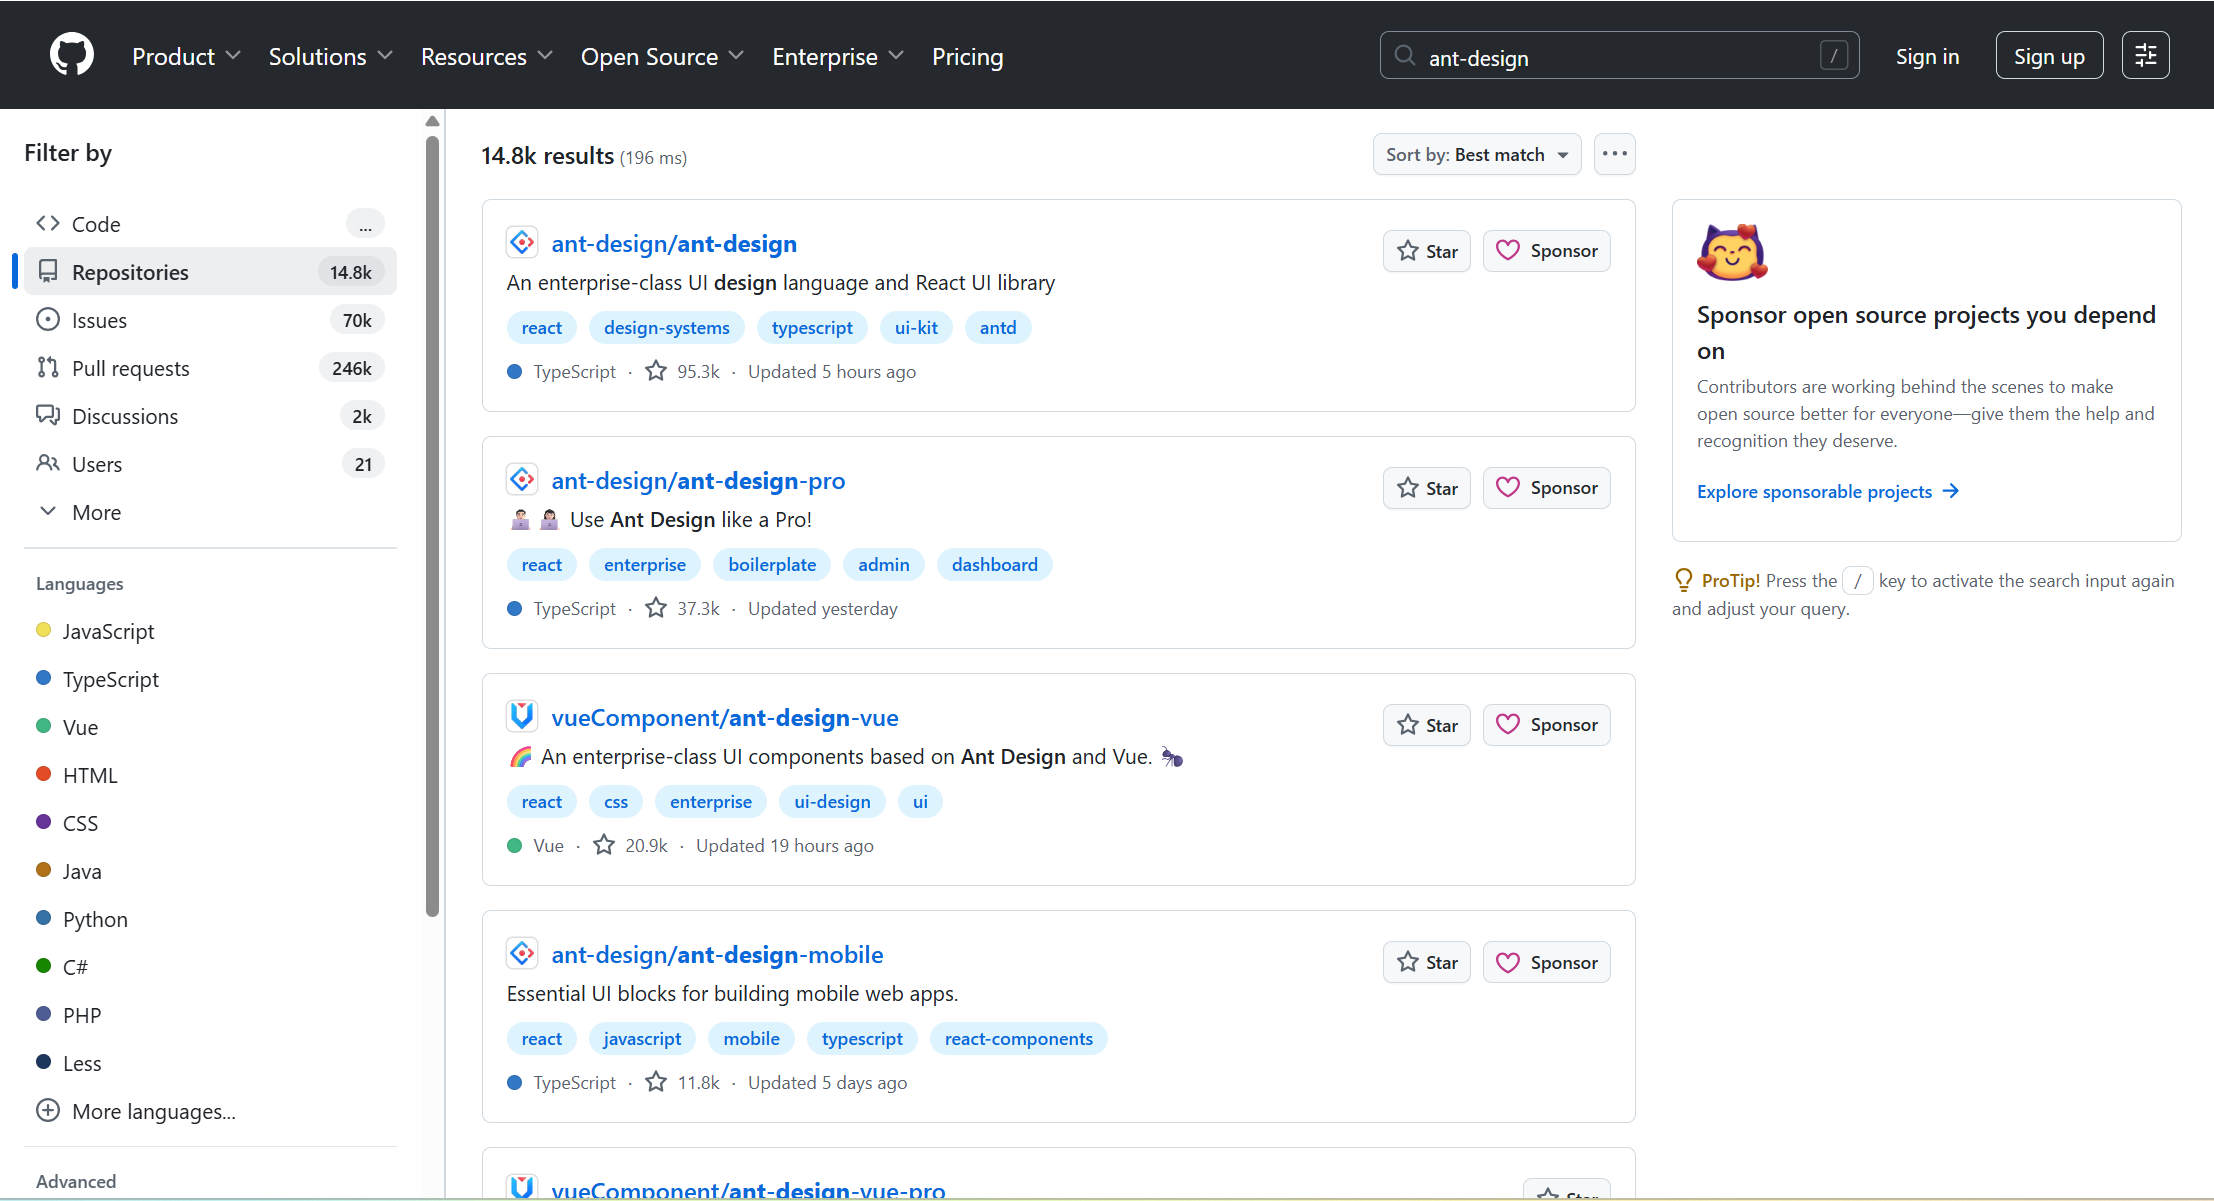Open the Sort by Best match dropdown

pos(1477,154)
